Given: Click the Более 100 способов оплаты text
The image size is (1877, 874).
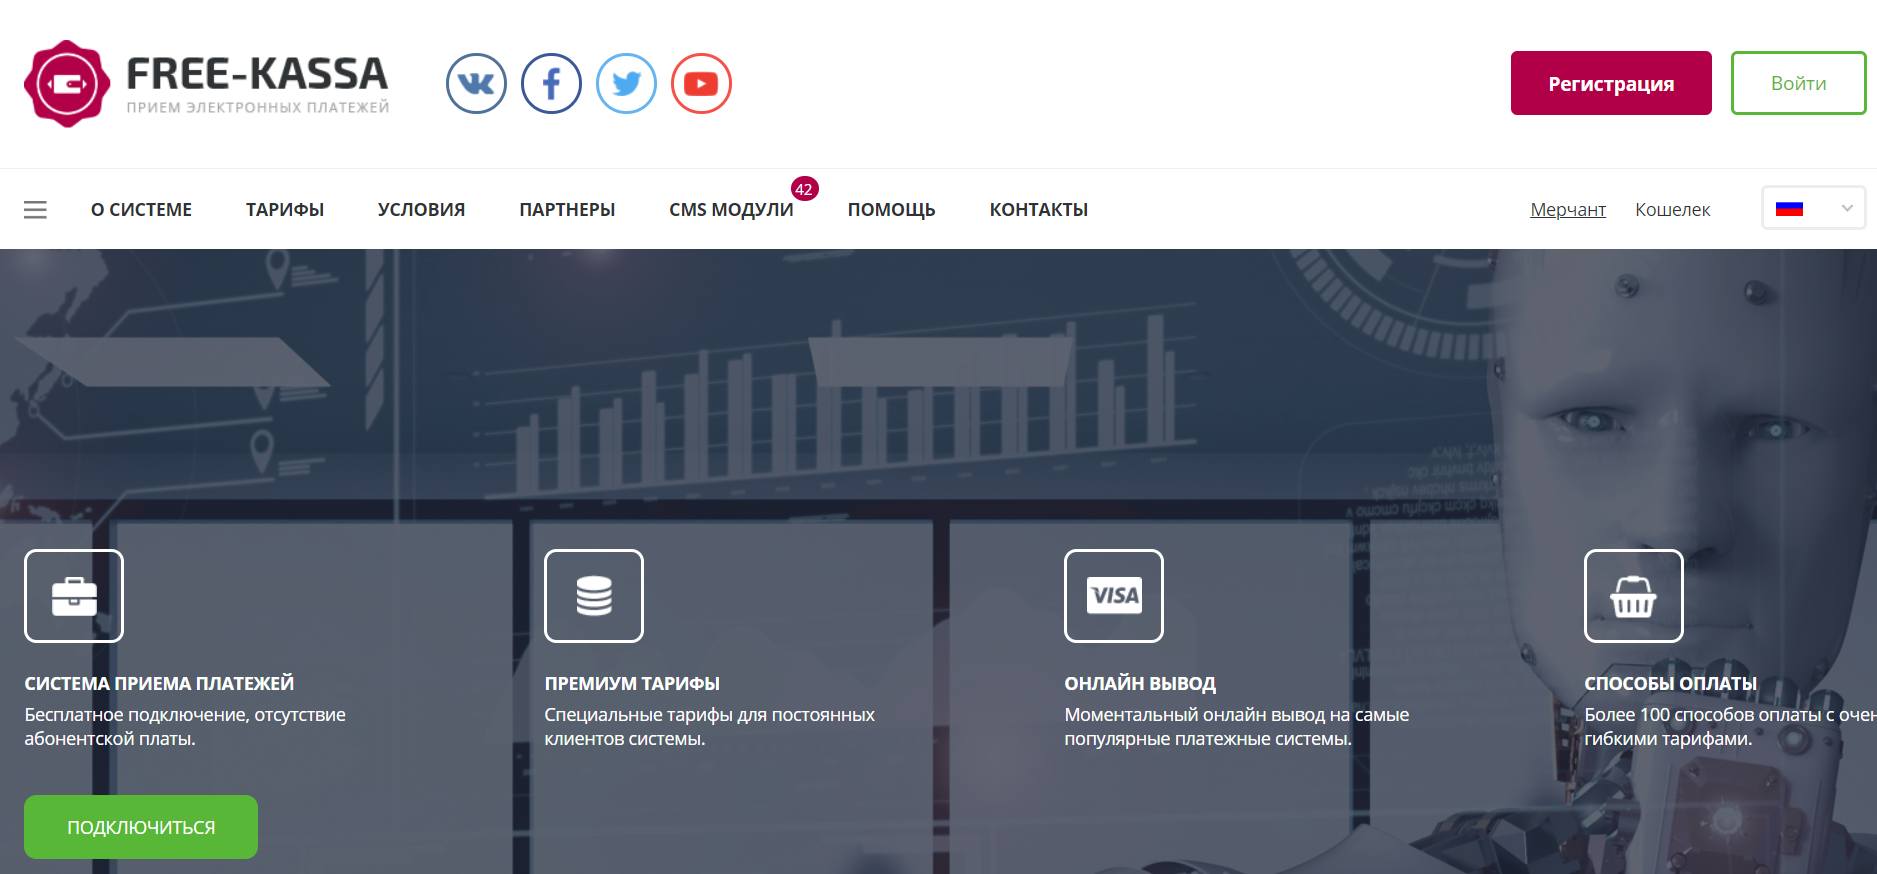Looking at the screenshot, I should coord(1730,727).
